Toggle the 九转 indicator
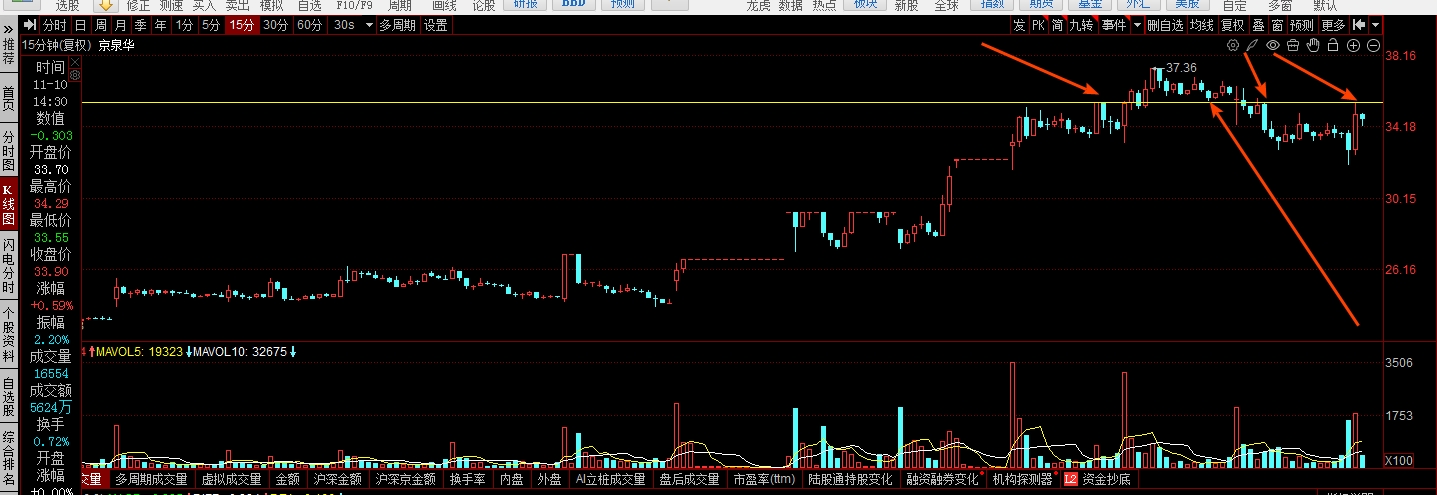 (1082, 25)
